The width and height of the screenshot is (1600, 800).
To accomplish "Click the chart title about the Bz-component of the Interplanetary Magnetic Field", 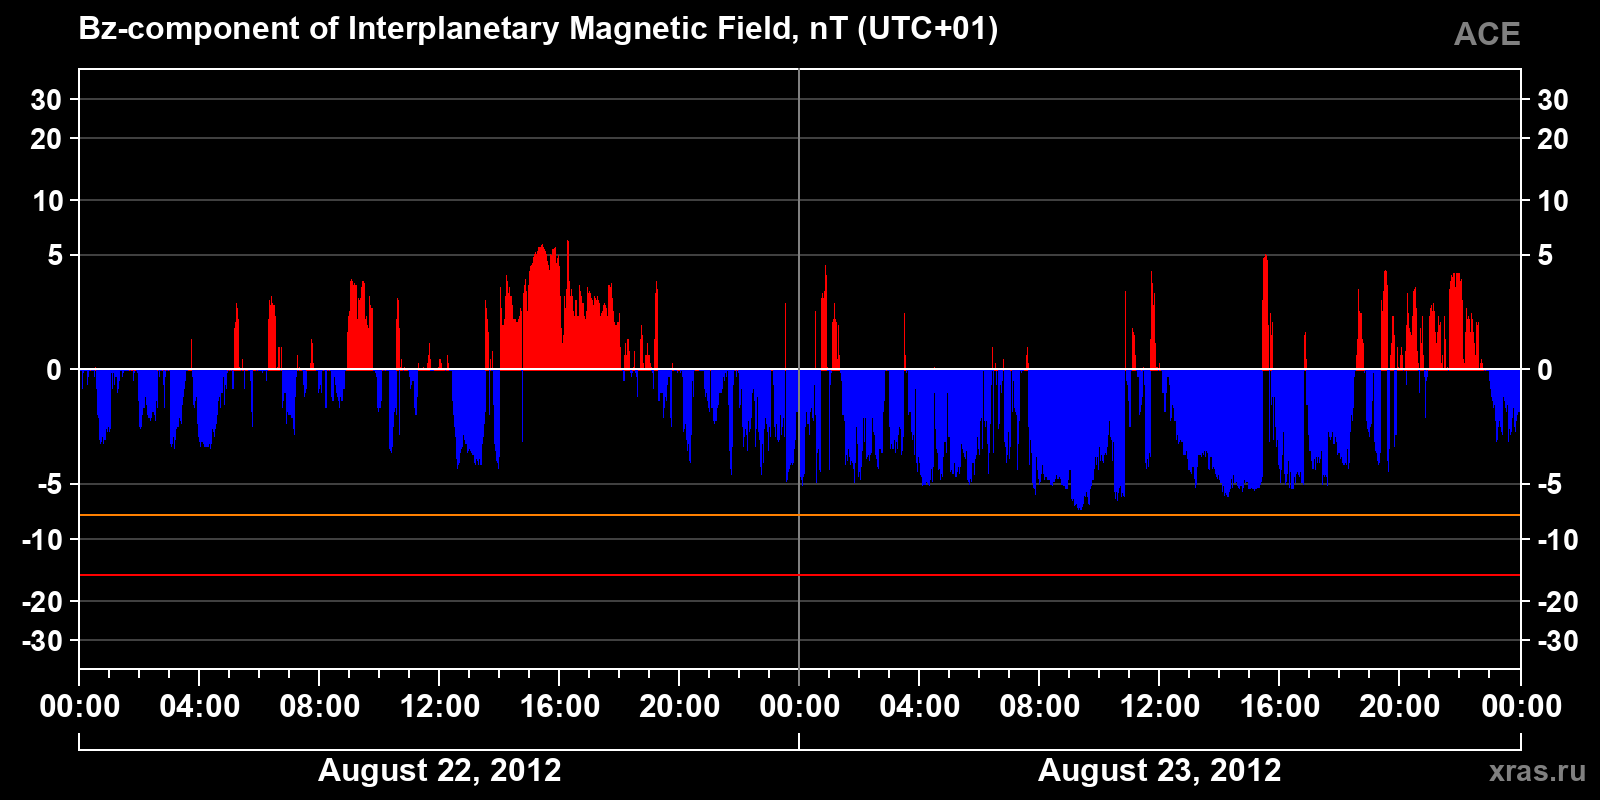I will [538, 29].
